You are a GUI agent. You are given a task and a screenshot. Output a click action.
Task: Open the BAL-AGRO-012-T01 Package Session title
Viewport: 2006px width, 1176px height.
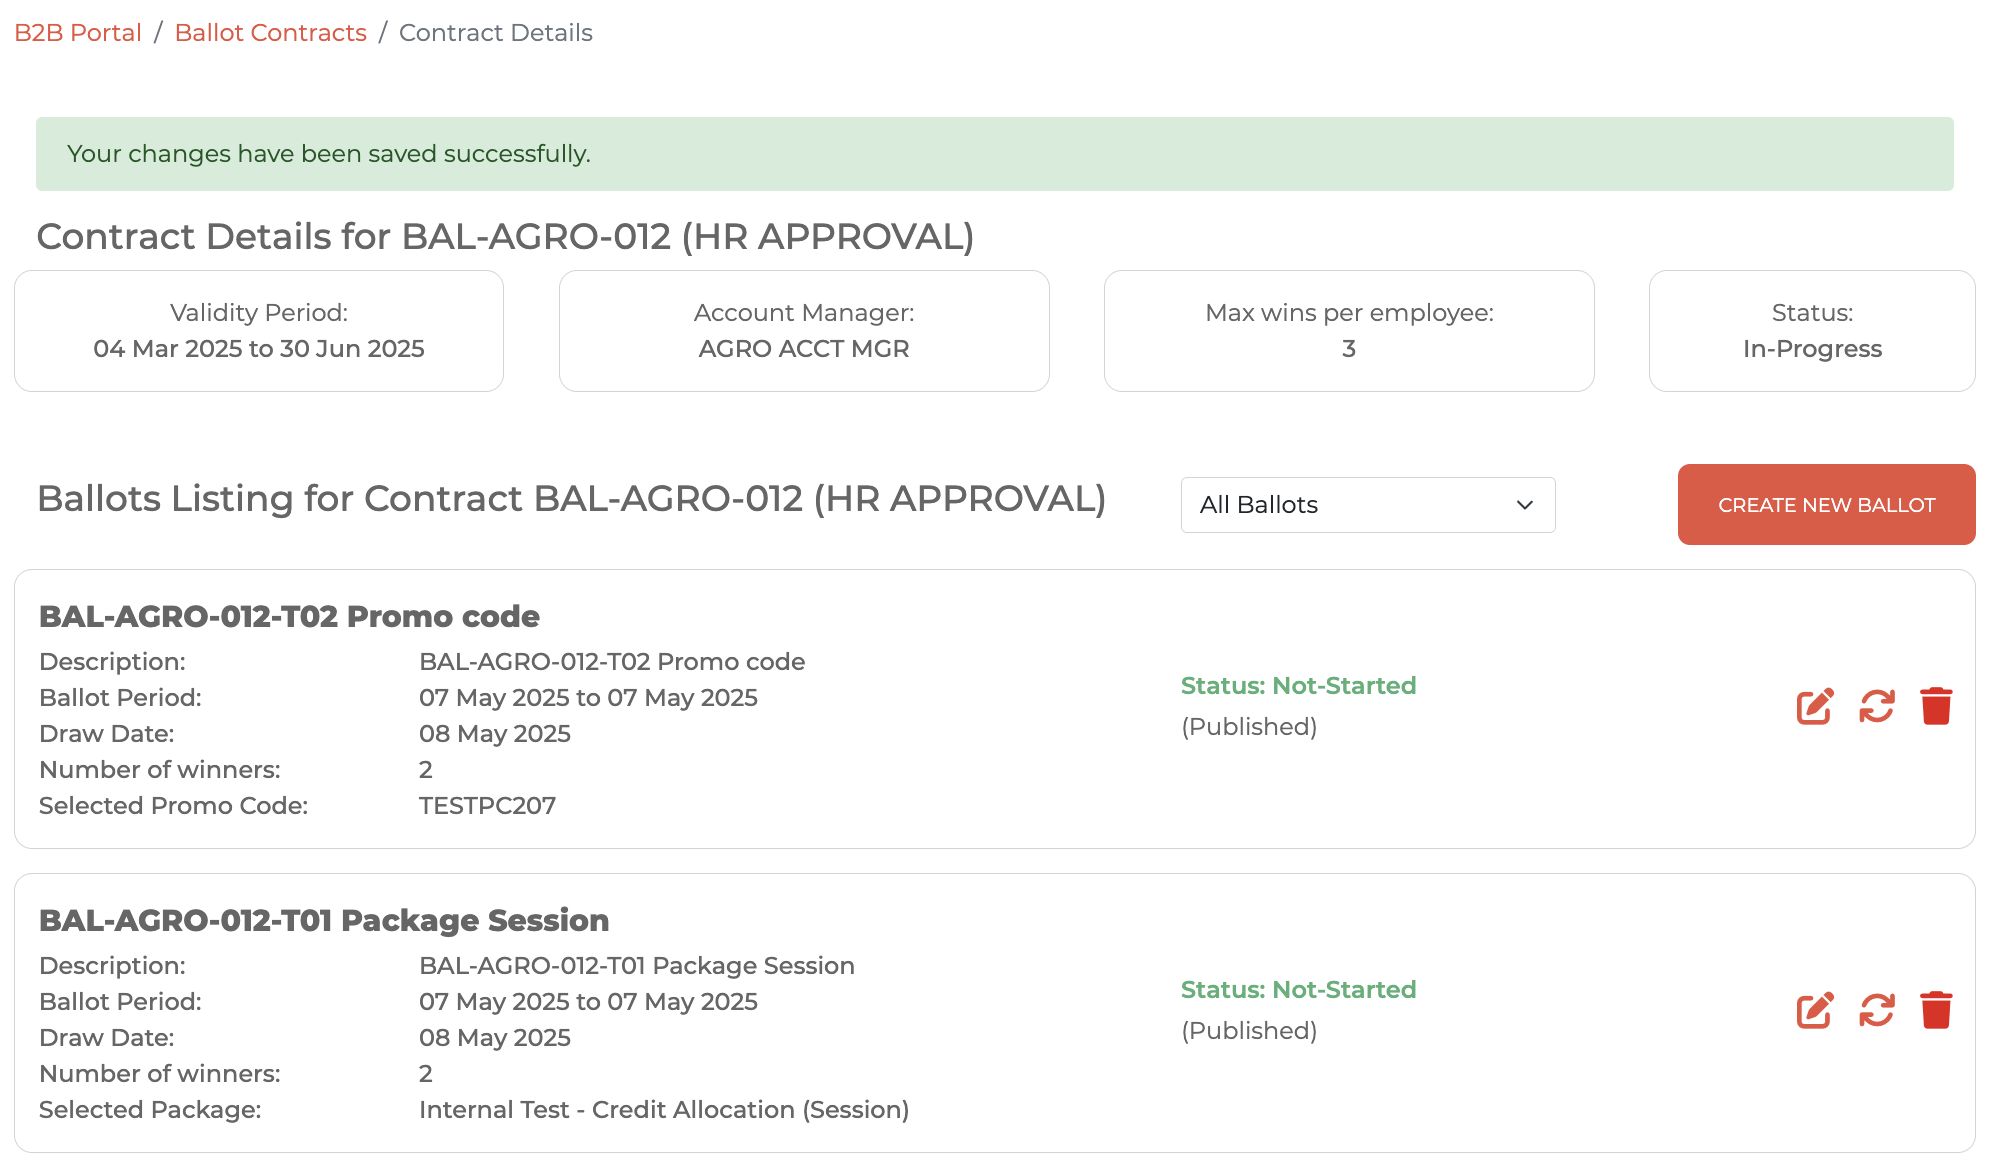point(324,920)
